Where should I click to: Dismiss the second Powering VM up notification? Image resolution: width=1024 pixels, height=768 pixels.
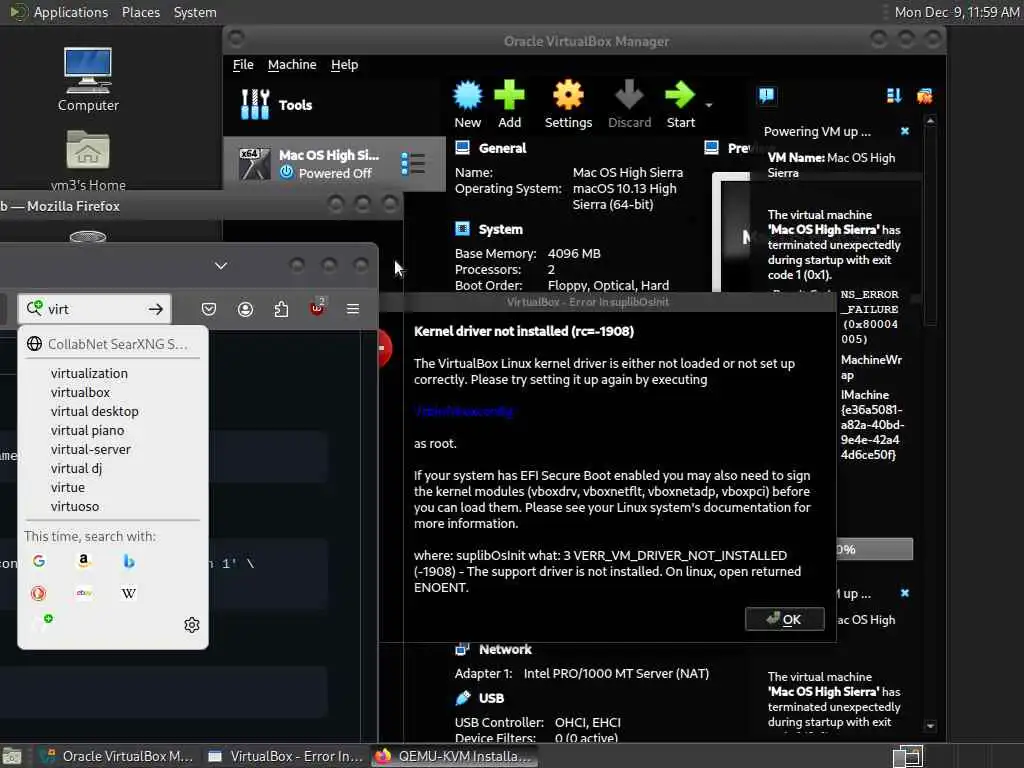904,593
